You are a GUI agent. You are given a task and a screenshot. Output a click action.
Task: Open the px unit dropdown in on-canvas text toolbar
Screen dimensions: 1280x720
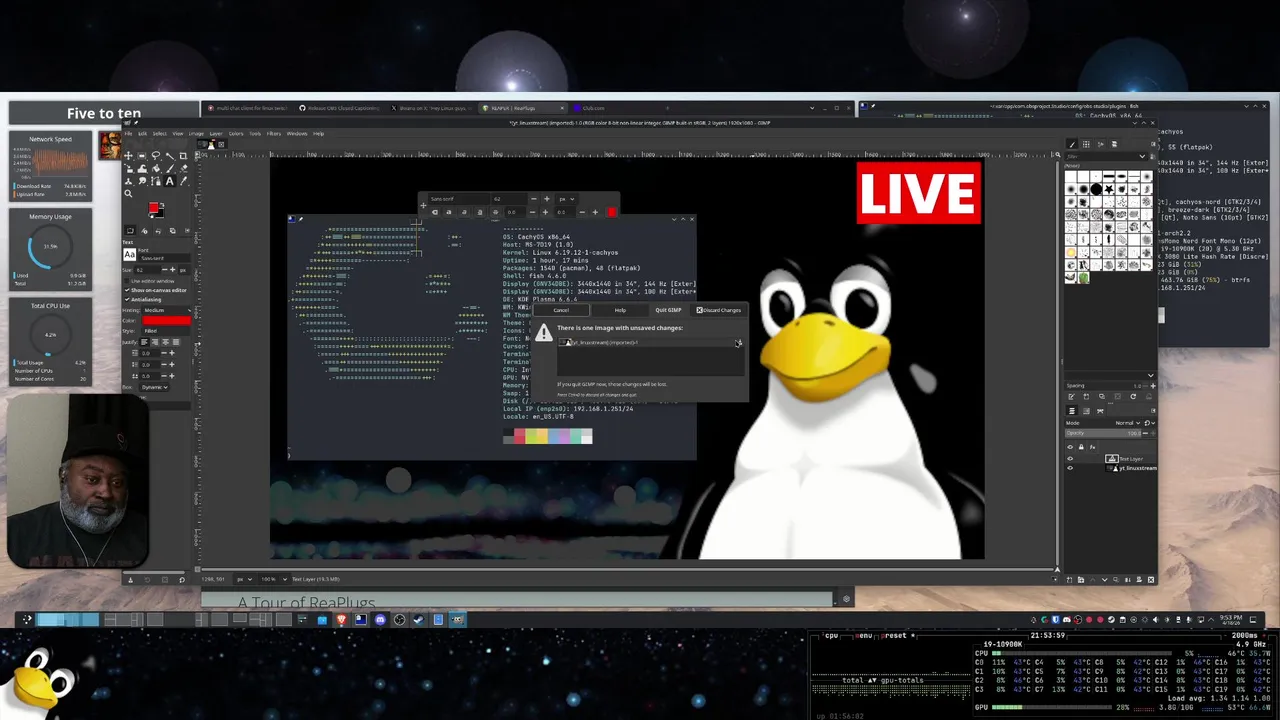pyautogui.click(x=567, y=199)
